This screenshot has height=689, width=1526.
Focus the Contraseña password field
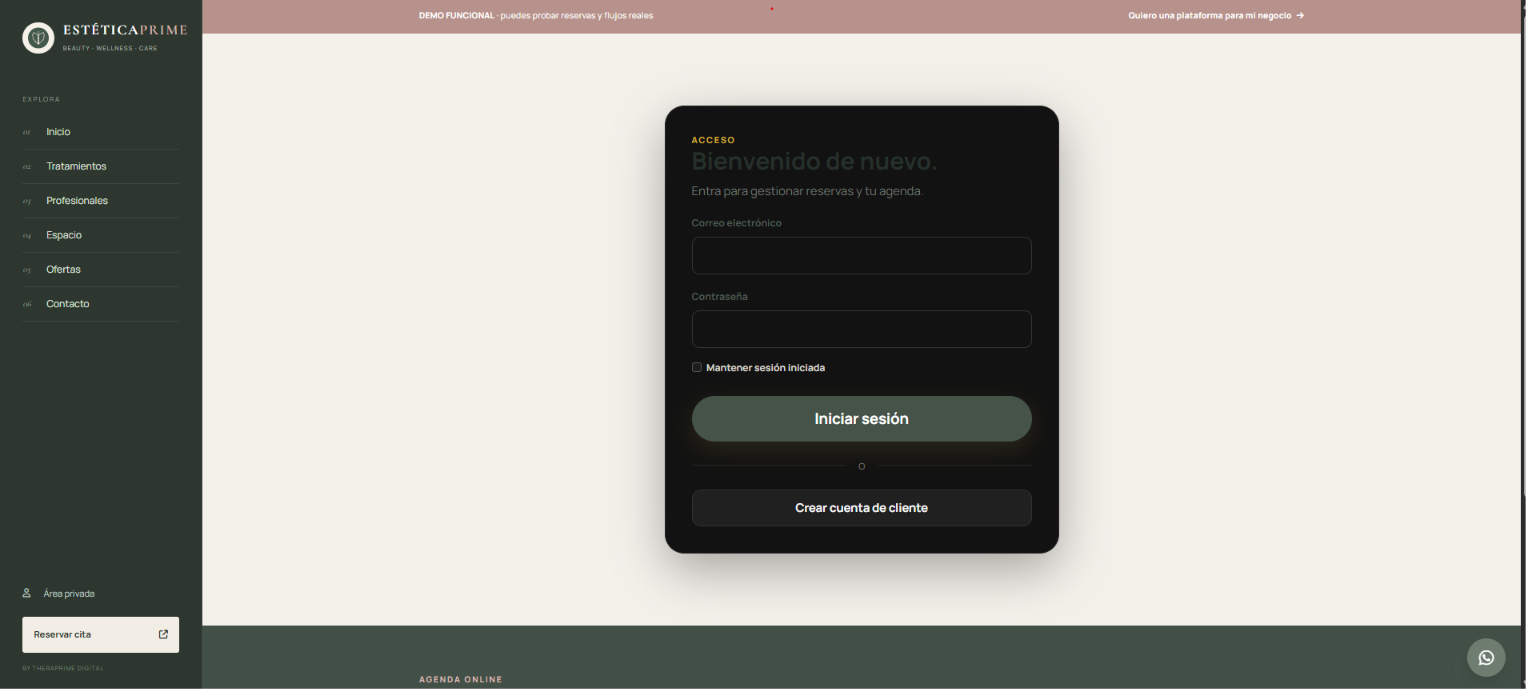click(x=862, y=329)
